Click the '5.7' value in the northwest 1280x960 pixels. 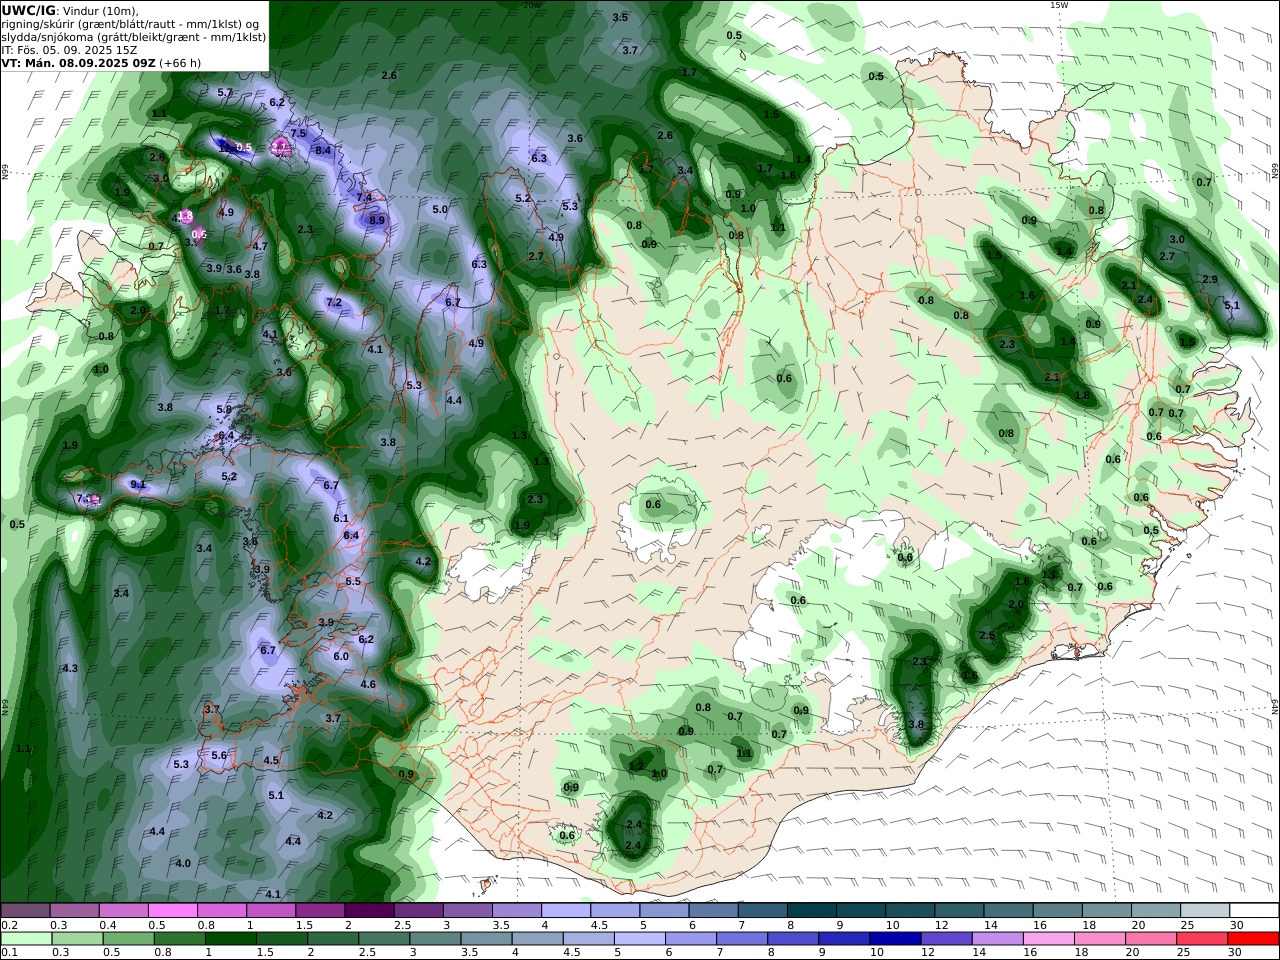click(x=225, y=92)
